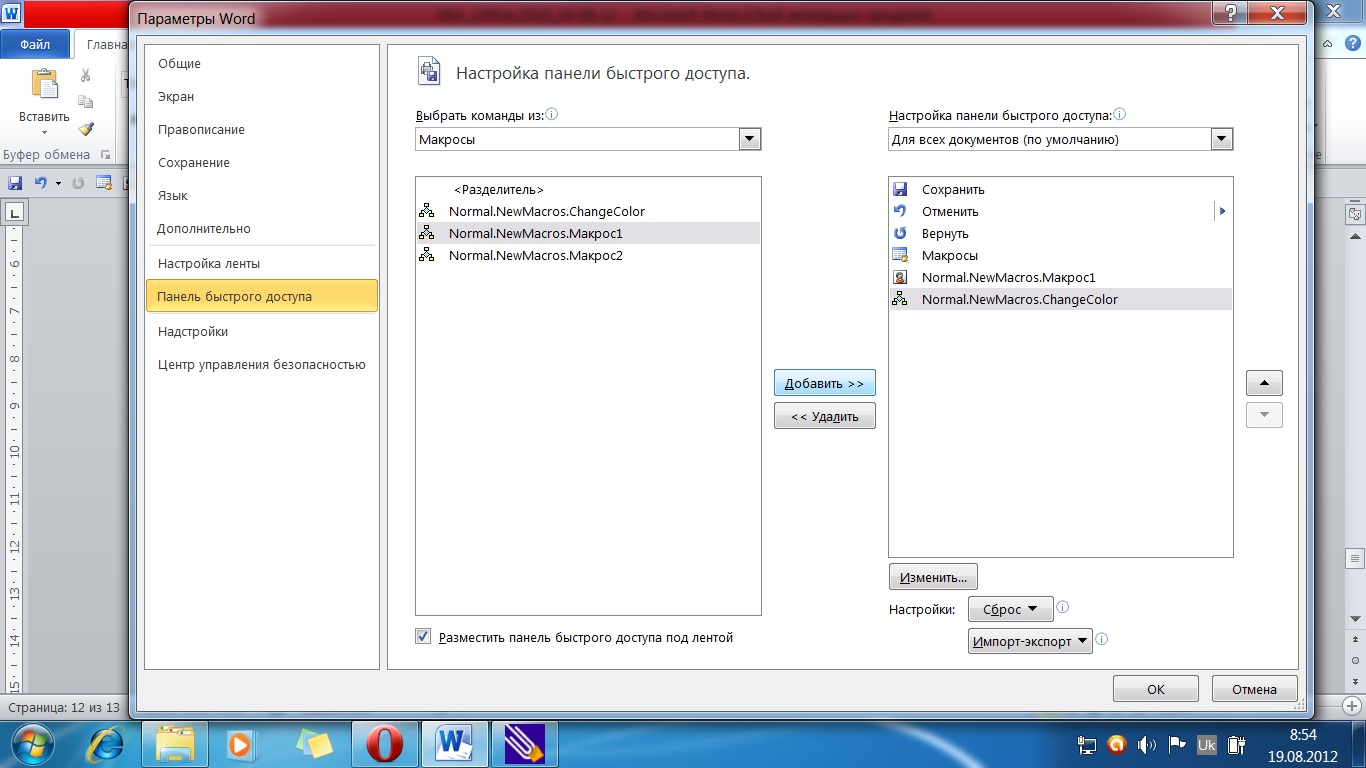Open the Экран options category
This screenshot has height=768, width=1366.
261,97
